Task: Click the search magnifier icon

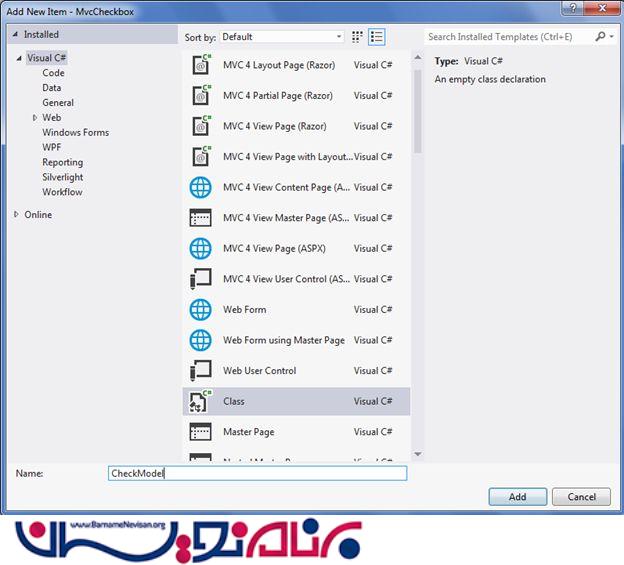Action: [600, 37]
